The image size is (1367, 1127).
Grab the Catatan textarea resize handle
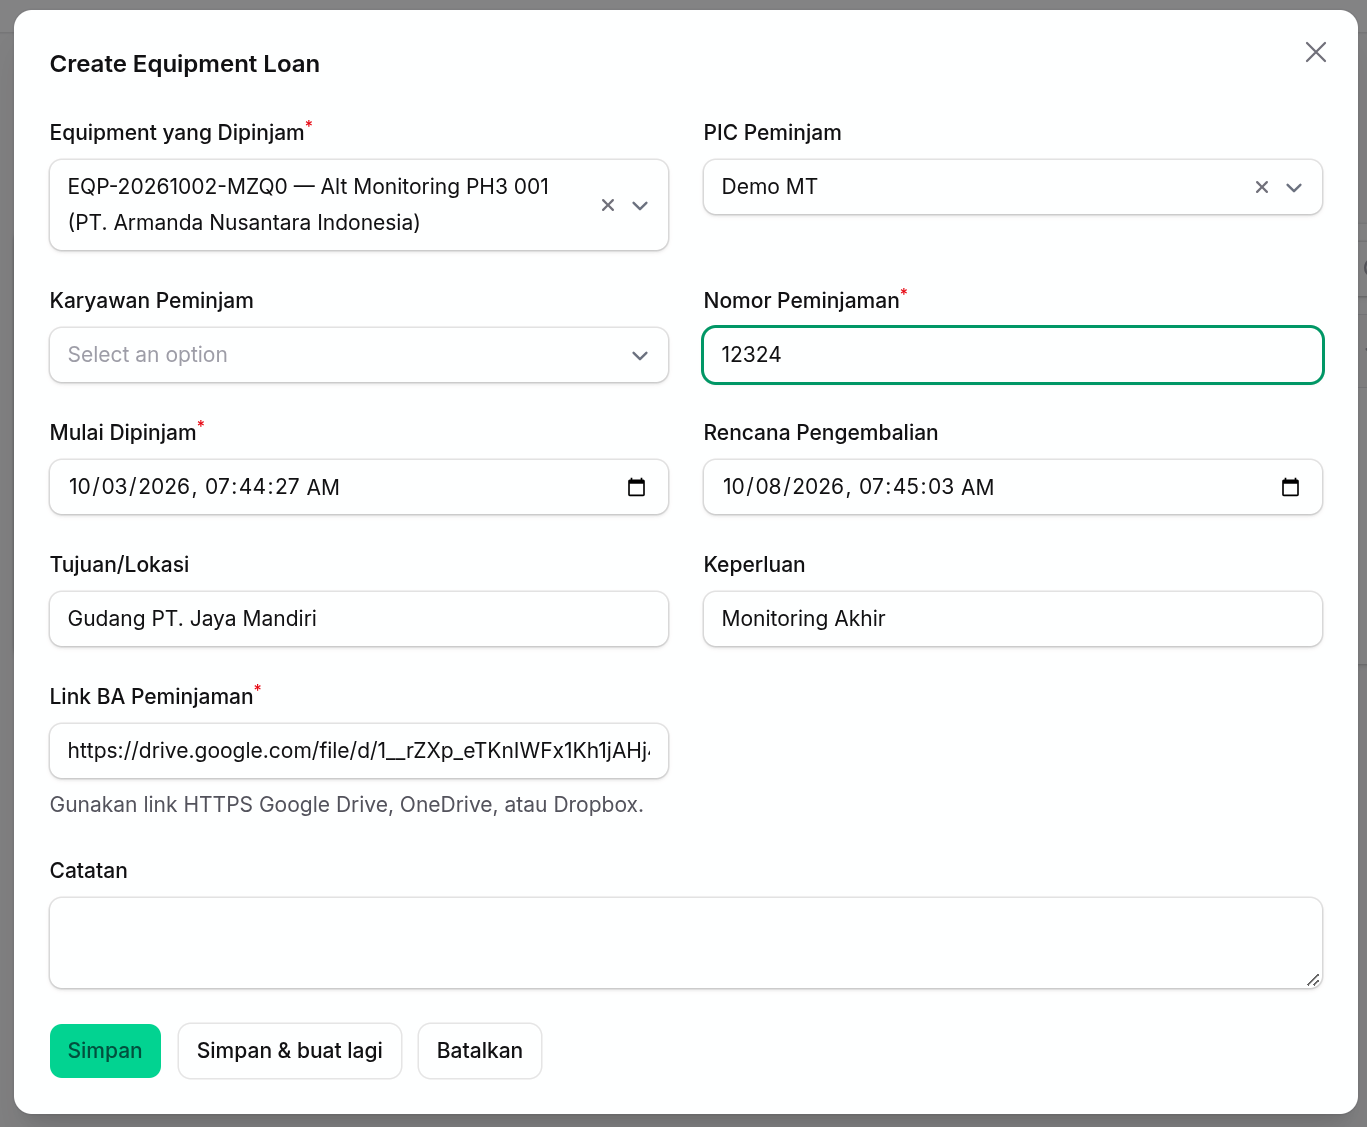[1313, 980]
